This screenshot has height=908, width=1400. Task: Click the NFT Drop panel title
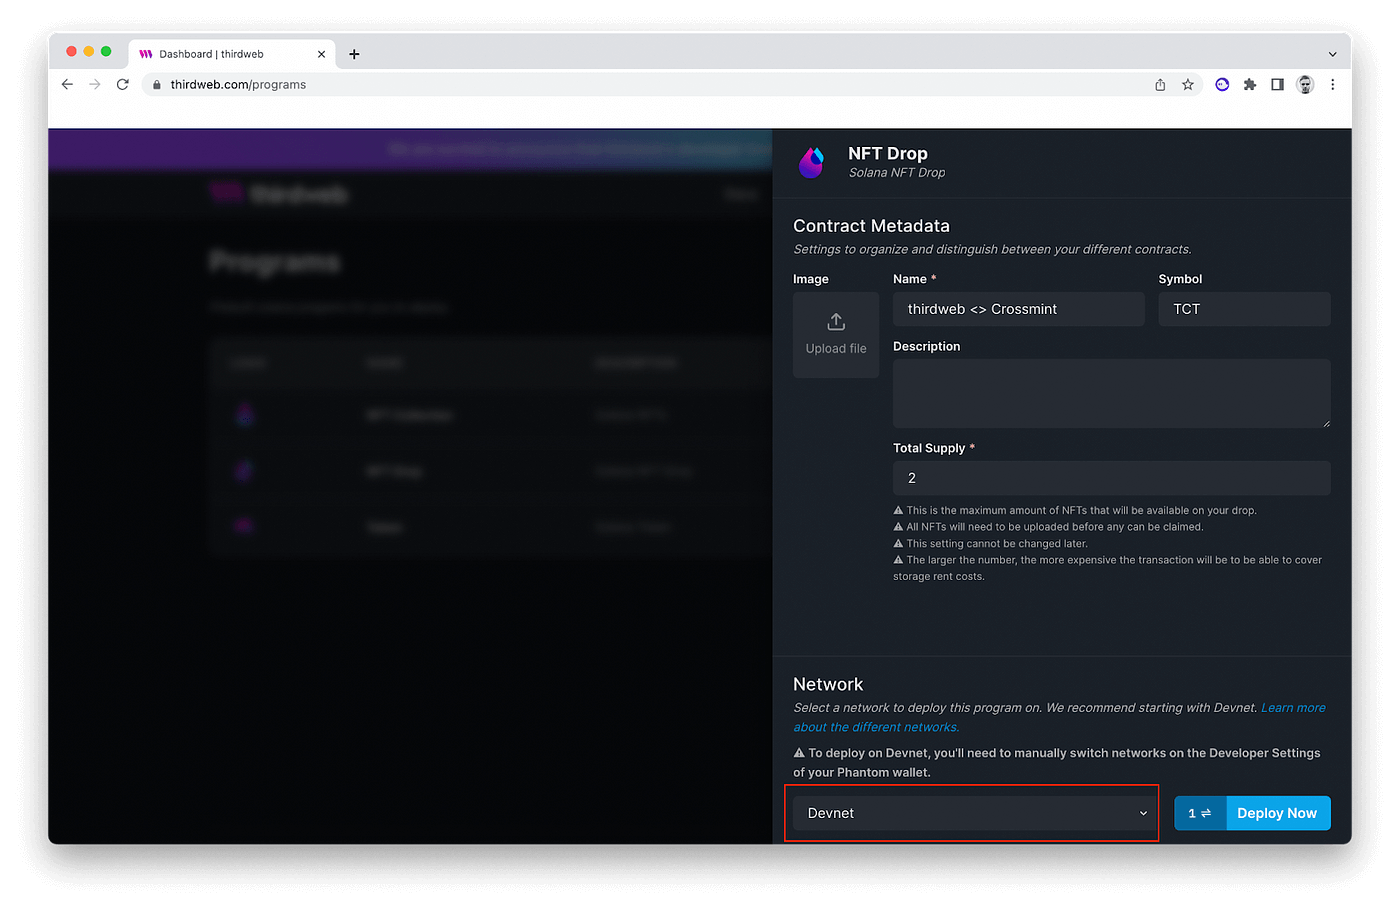888,153
